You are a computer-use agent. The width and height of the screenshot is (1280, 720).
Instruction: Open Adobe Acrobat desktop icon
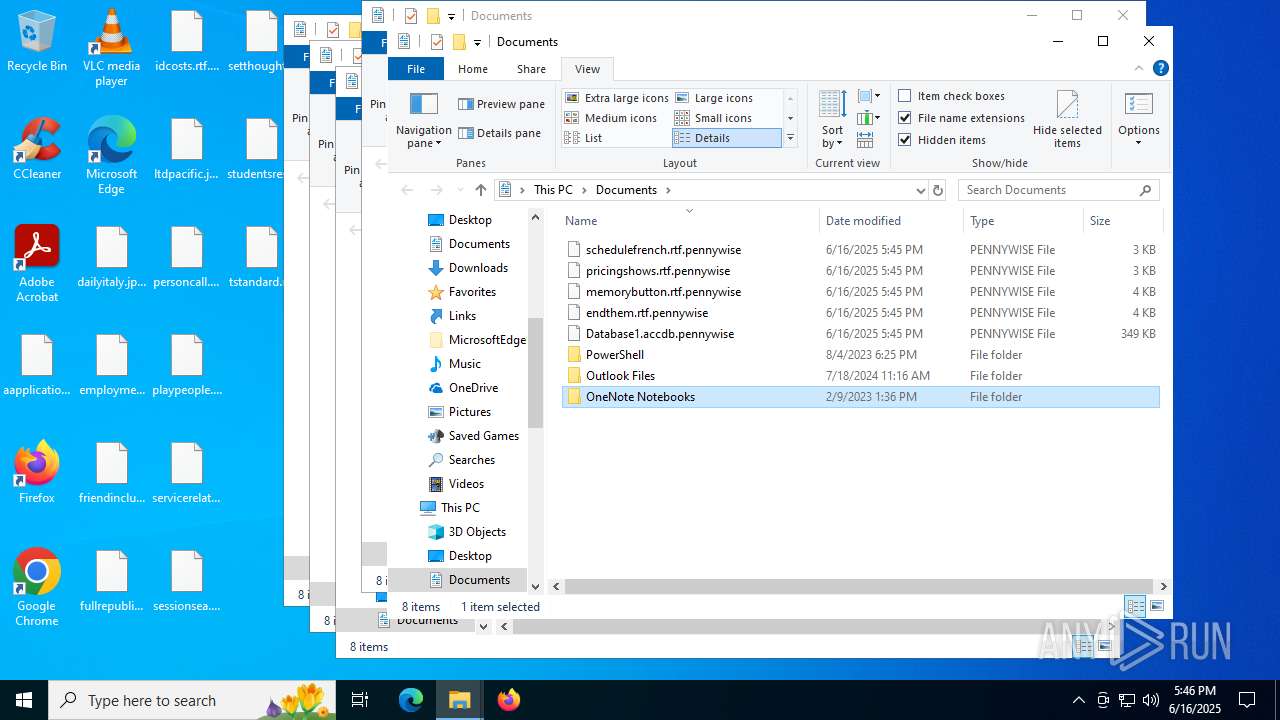point(37,264)
